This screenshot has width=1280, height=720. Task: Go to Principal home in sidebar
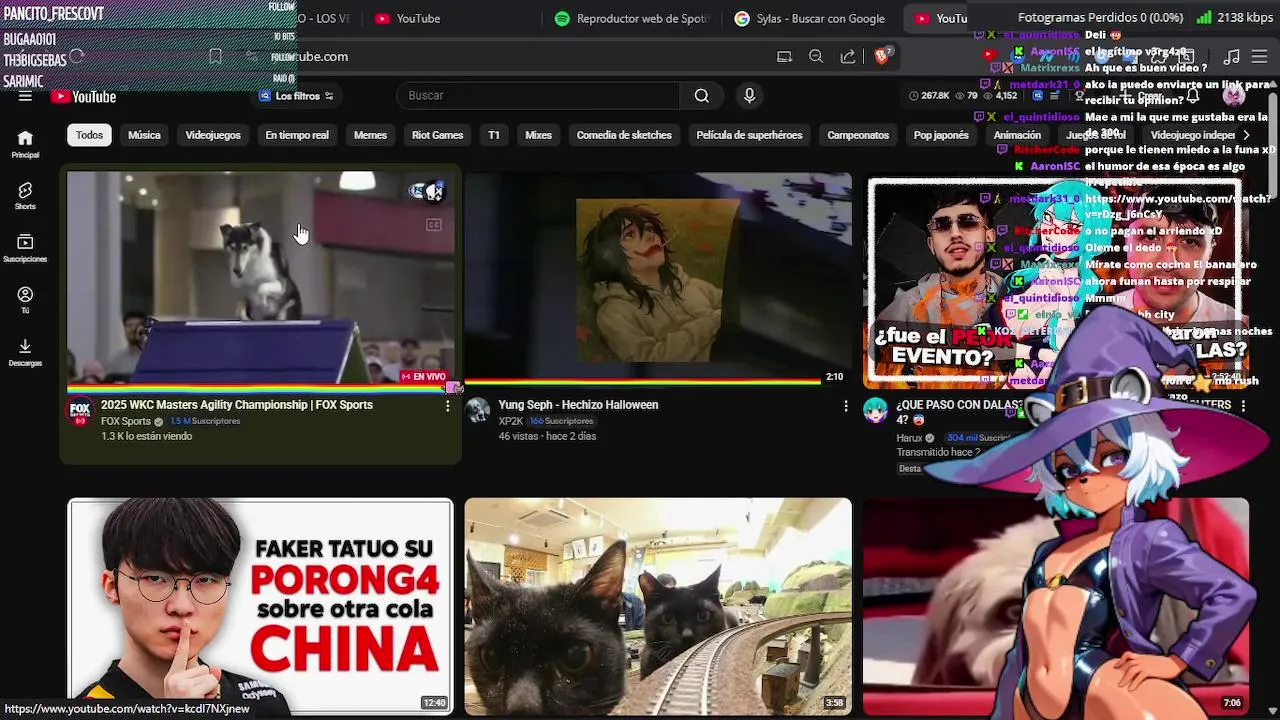tap(25, 145)
